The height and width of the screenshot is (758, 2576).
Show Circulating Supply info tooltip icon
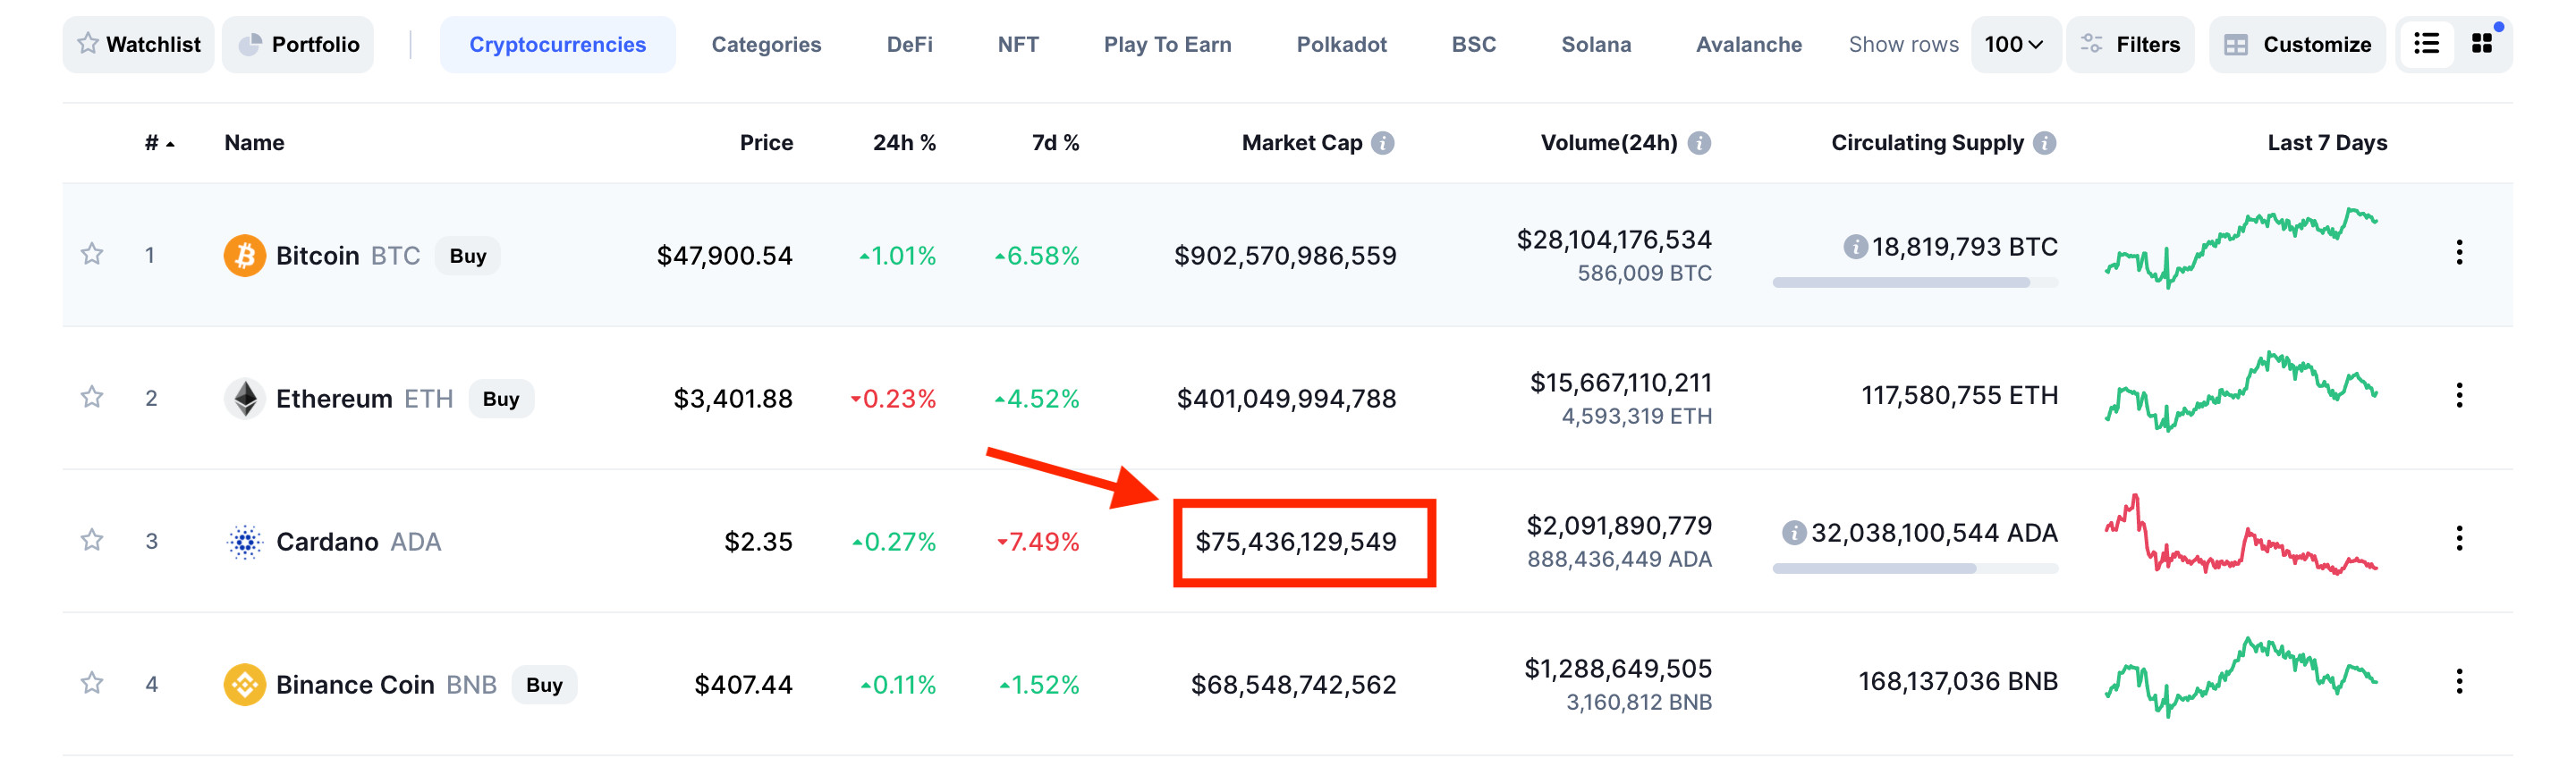2045,143
